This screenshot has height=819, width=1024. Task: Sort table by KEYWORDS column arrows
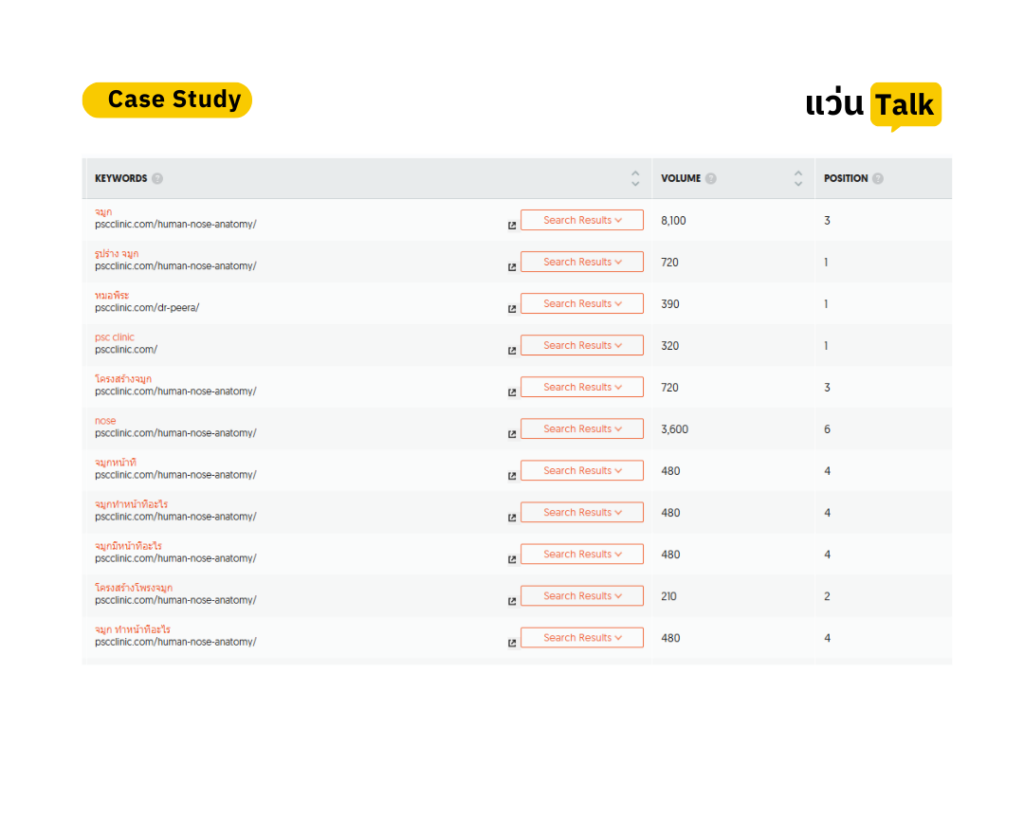pyautogui.click(x=635, y=178)
